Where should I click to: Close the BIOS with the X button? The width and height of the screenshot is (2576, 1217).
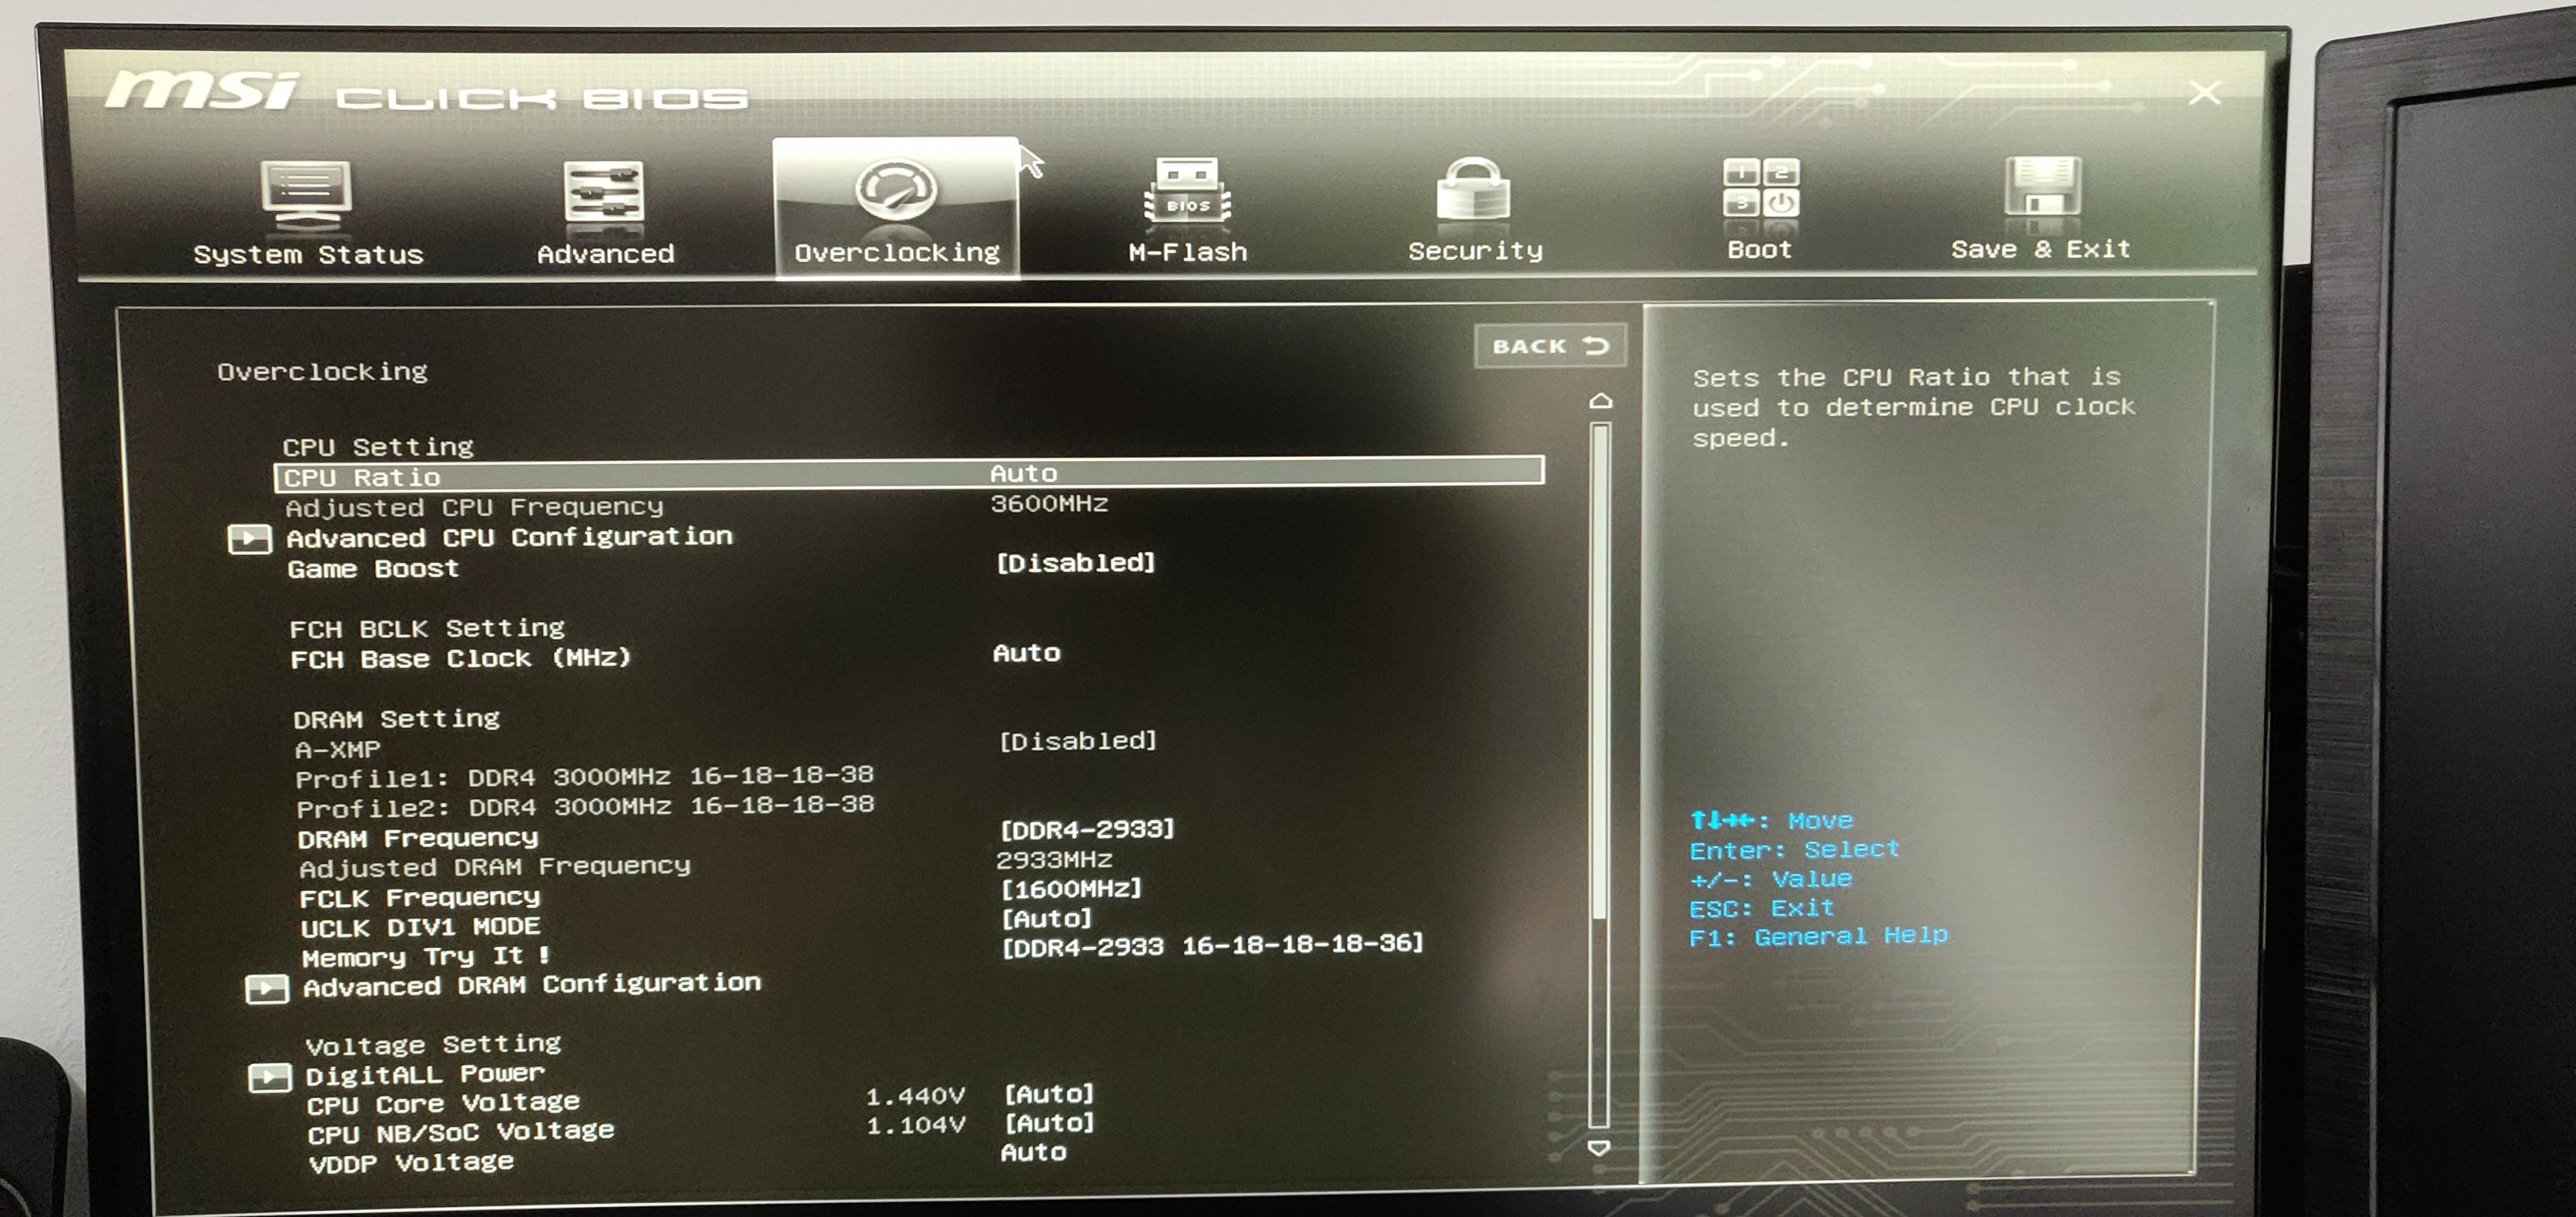click(x=2204, y=94)
